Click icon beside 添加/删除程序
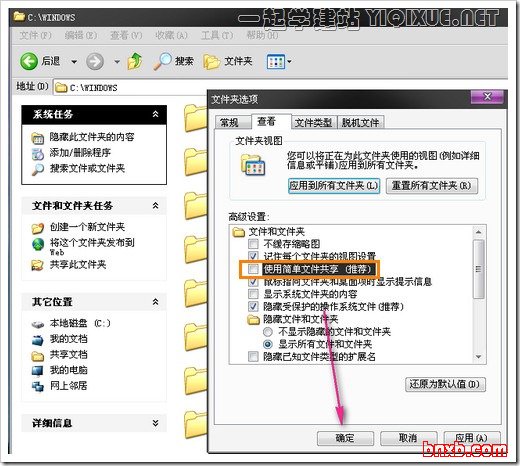This screenshot has height=466, width=520. click(x=38, y=154)
